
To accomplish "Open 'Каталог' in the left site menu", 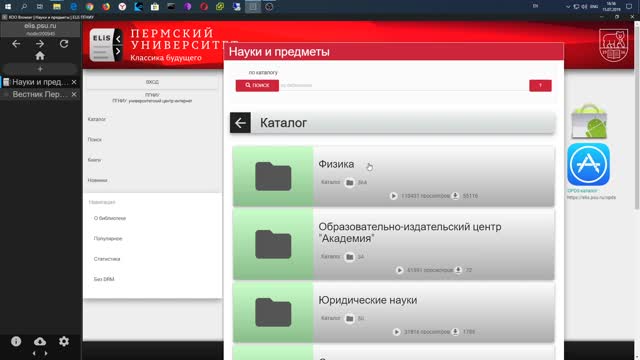I will [x=97, y=119].
